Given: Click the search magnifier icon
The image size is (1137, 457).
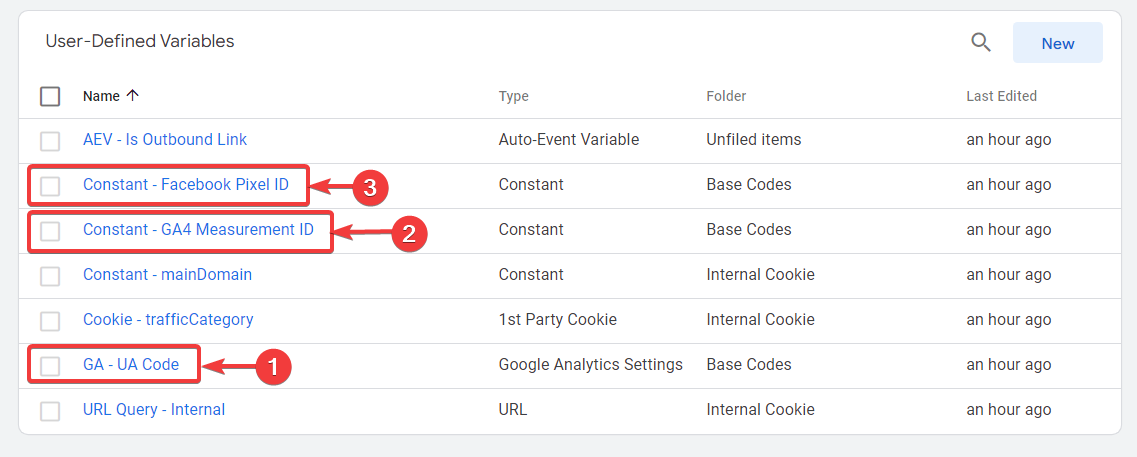Looking at the screenshot, I should tap(981, 43).
